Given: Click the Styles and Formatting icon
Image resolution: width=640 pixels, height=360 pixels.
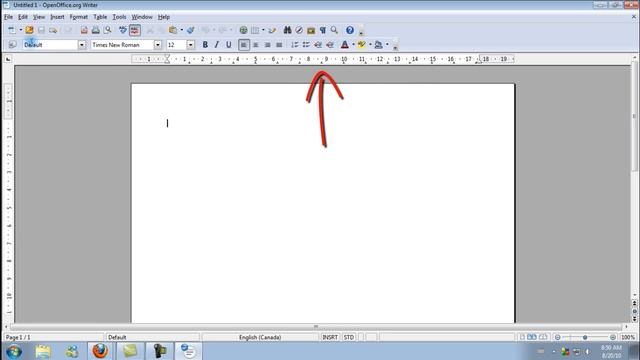Looking at the screenshot, I should tap(12, 45).
